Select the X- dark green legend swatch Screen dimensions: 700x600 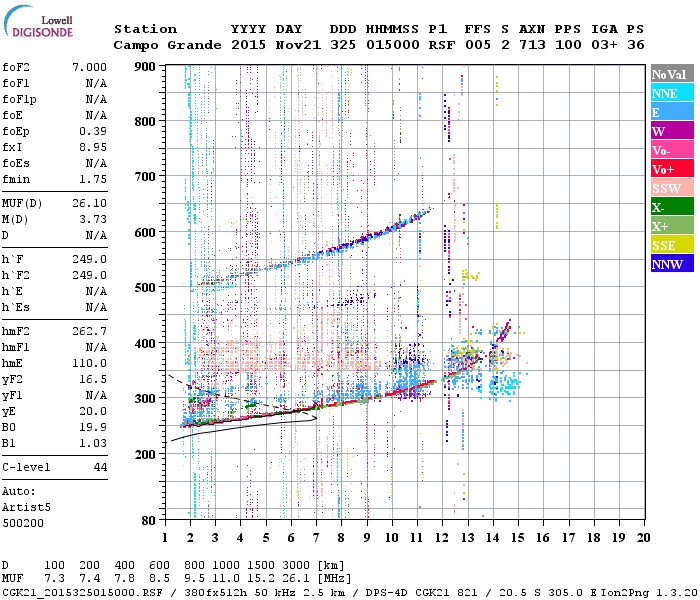(x=672, y=207)
